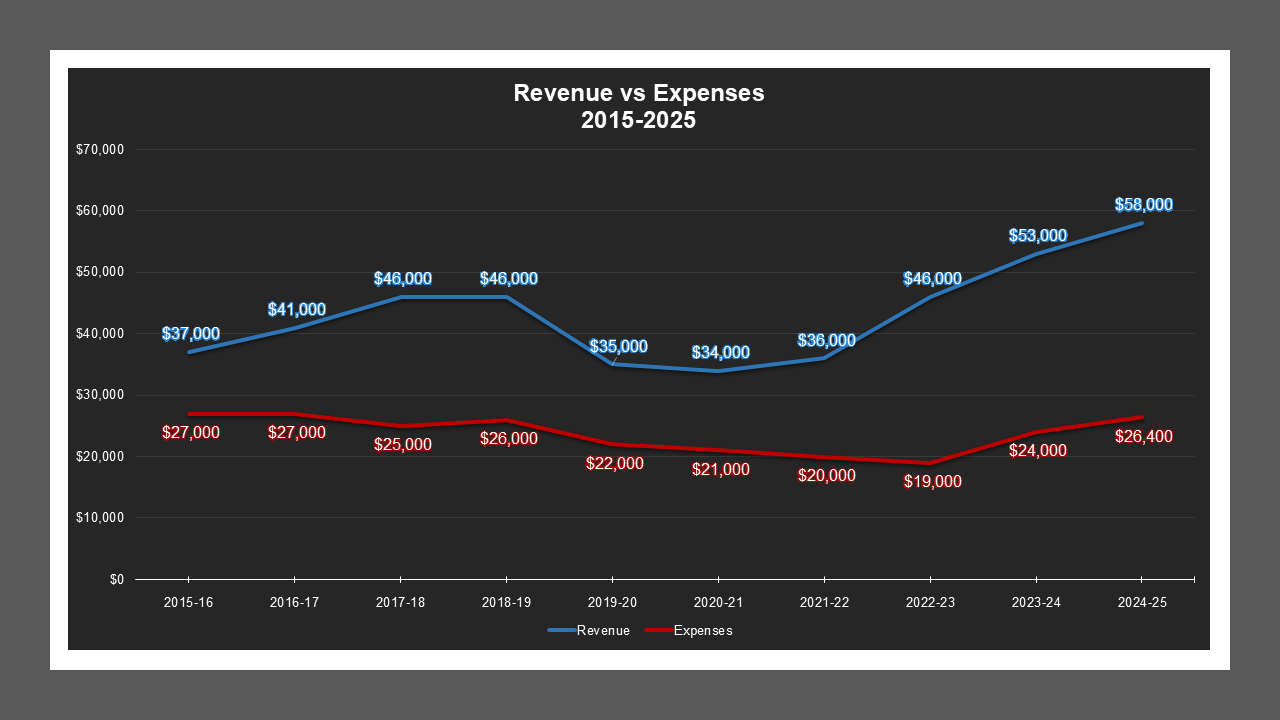Click the $46,000 label above 2017-18
This screenshot has width=1280, height=720.
tap(403, 278)
